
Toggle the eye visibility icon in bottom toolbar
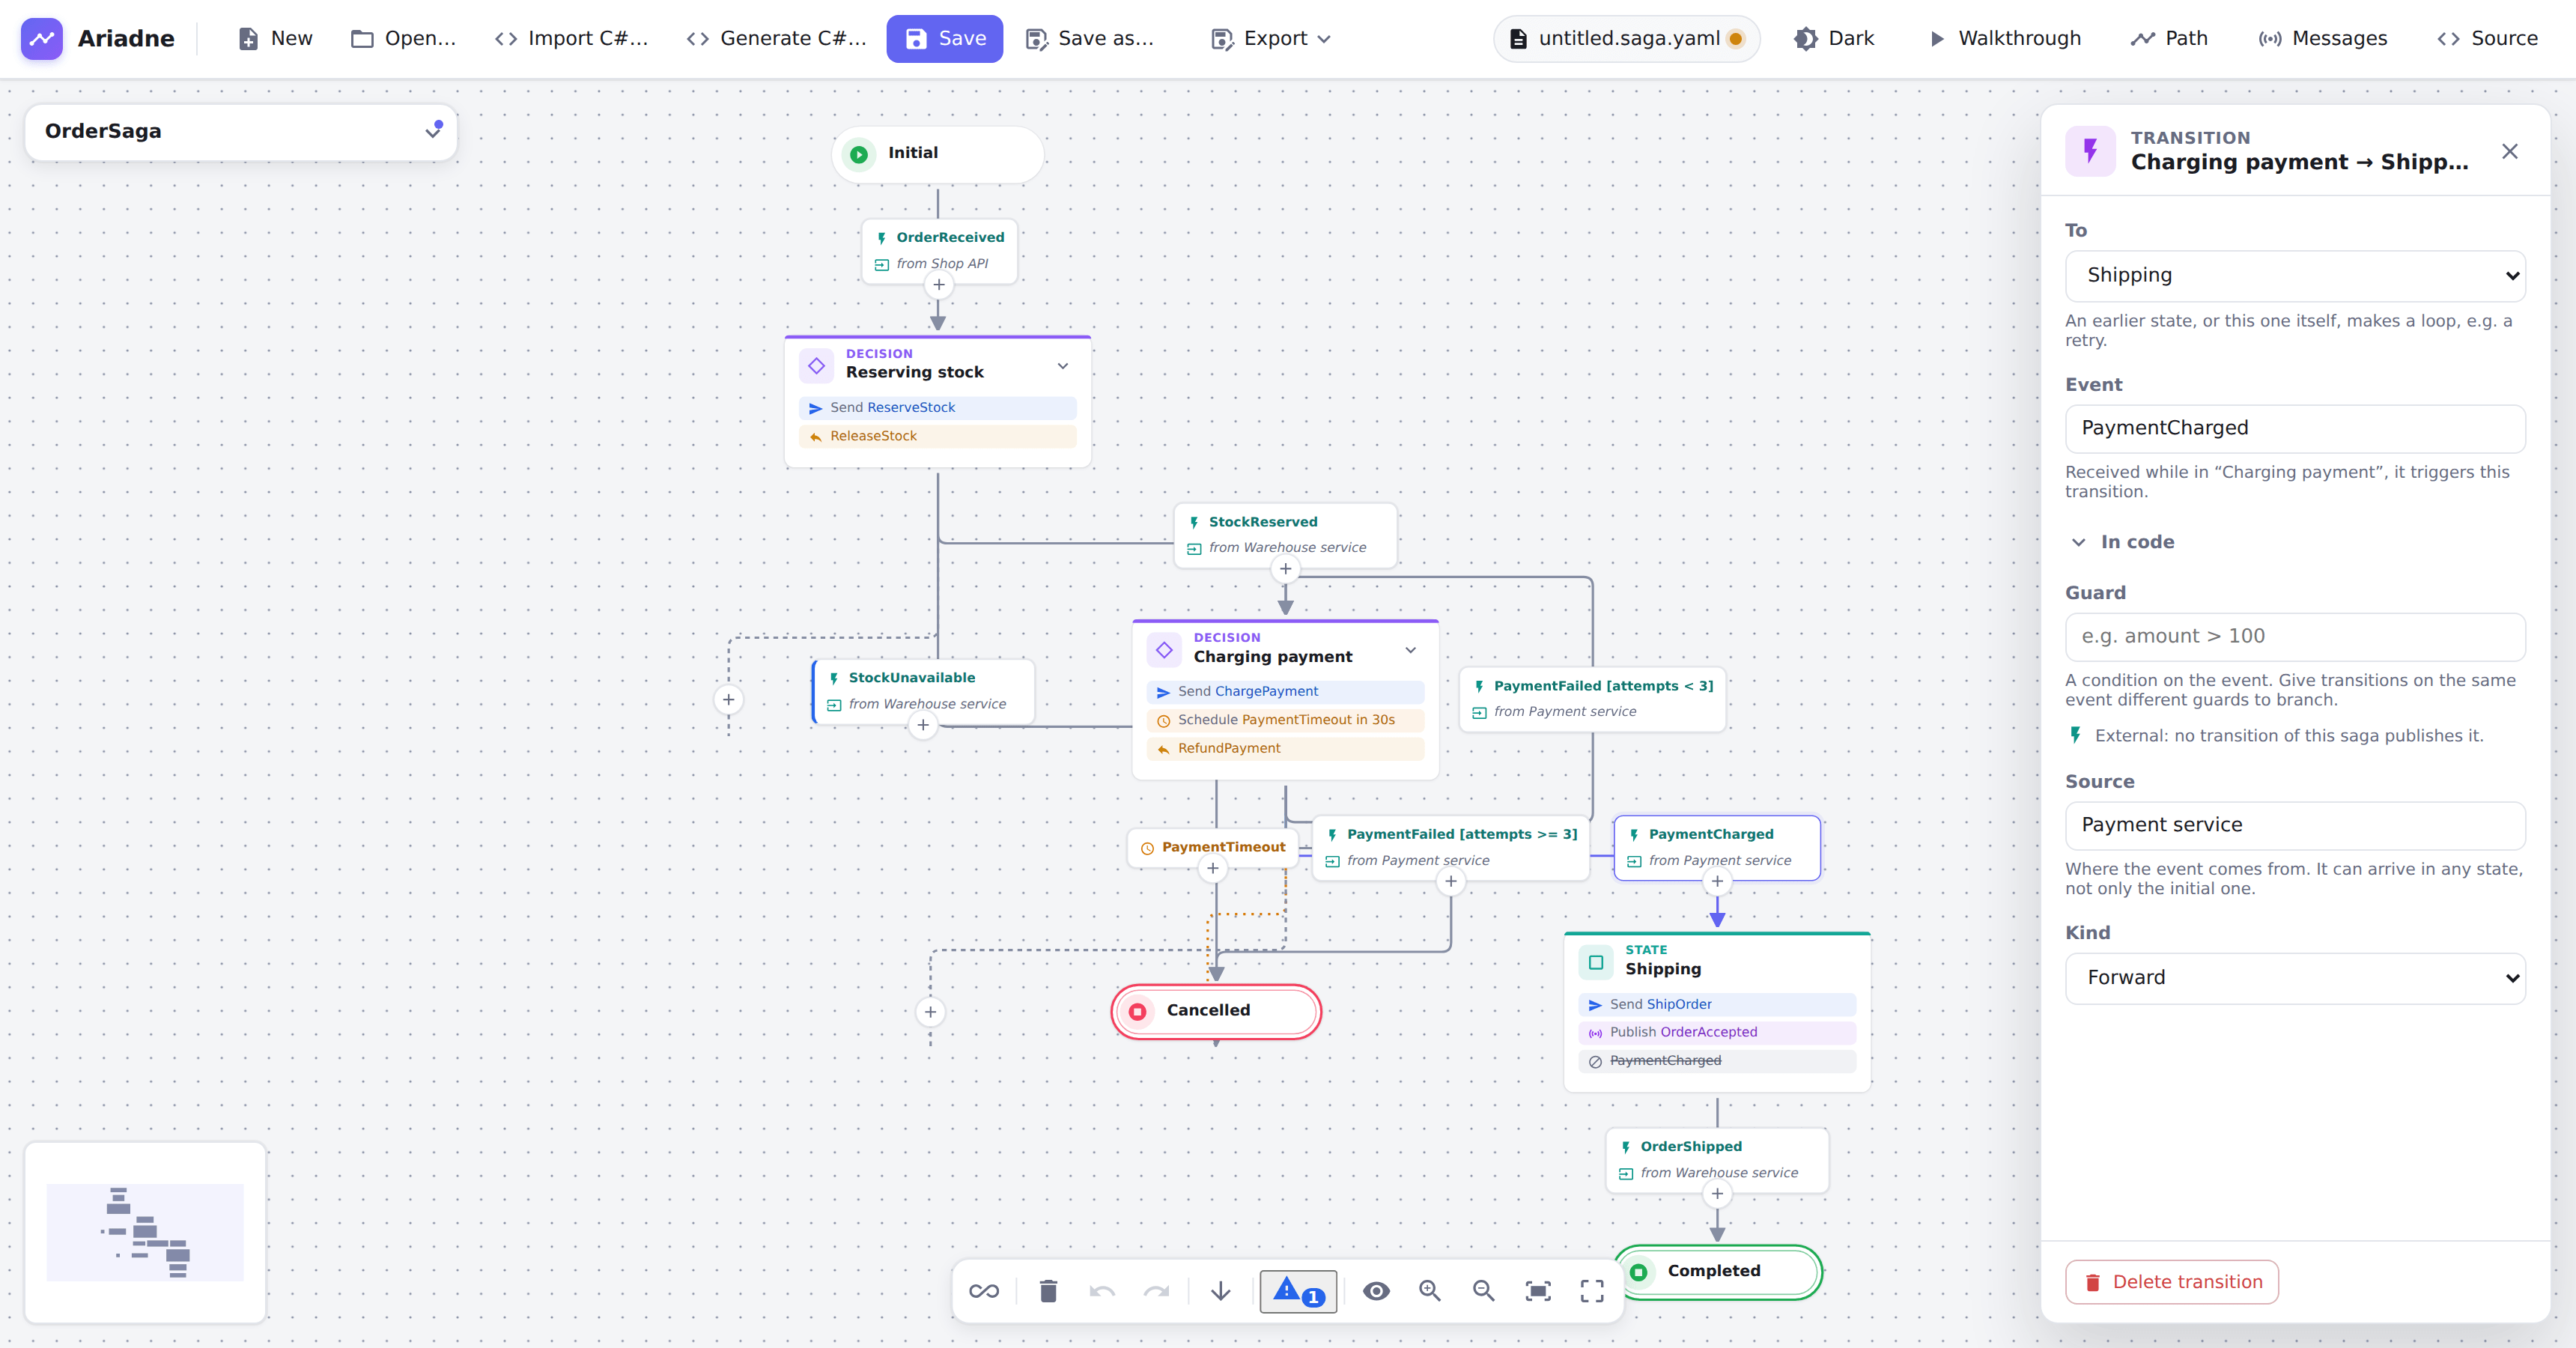(1376, 1291)
